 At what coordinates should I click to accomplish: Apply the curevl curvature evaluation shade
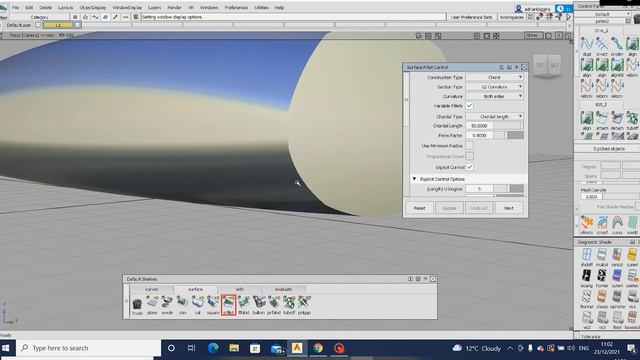click(632, 257)
